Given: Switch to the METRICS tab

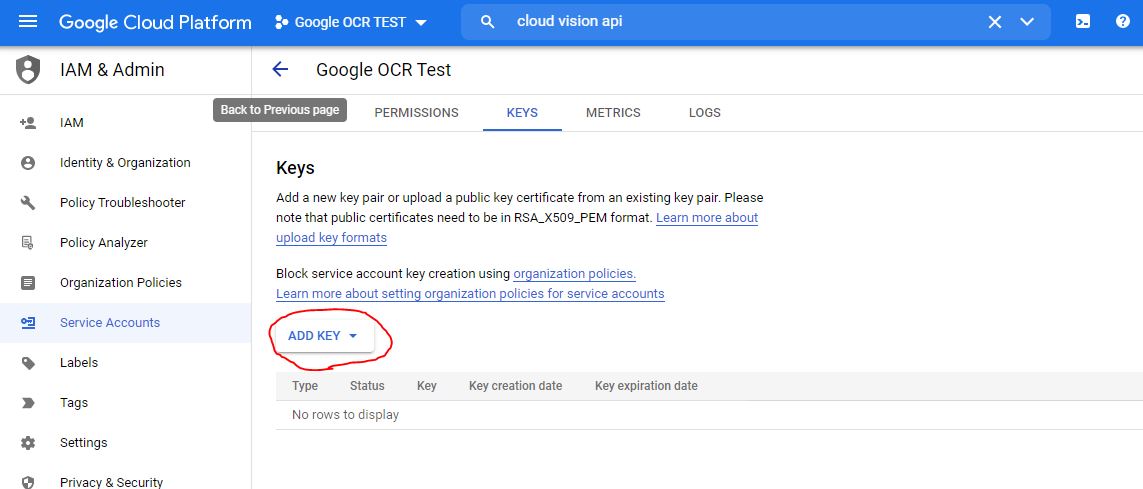Looking at the screenshot, I should [613, 113].
